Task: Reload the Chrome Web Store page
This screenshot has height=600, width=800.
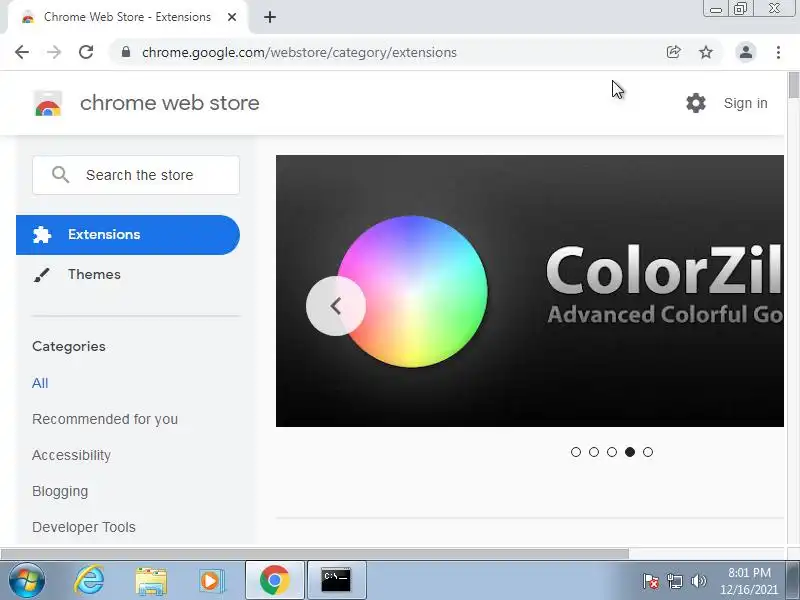Action: click(86, 52)
